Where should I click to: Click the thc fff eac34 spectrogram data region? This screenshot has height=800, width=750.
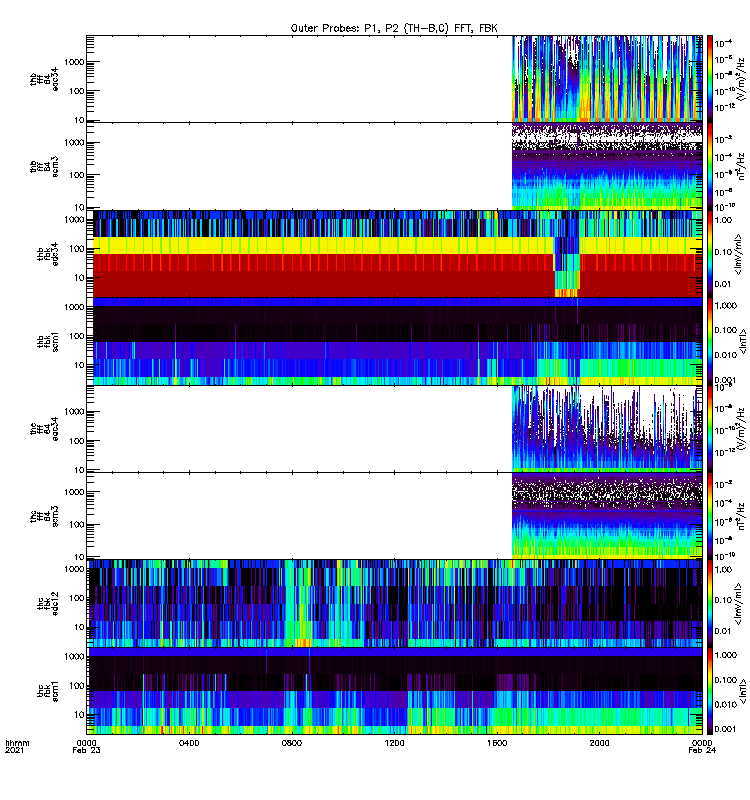tap(607, 429)
